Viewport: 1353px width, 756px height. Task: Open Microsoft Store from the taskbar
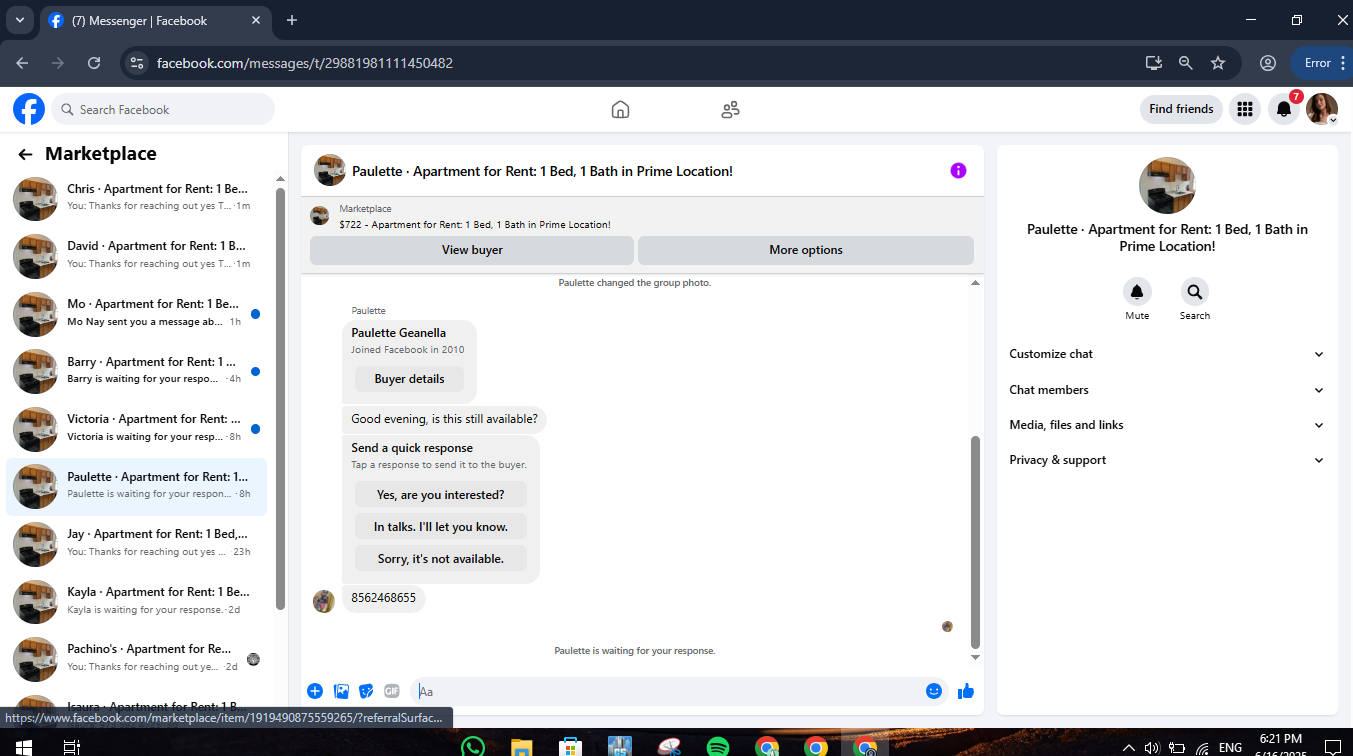pyautogui.click(x=571, y=747)
